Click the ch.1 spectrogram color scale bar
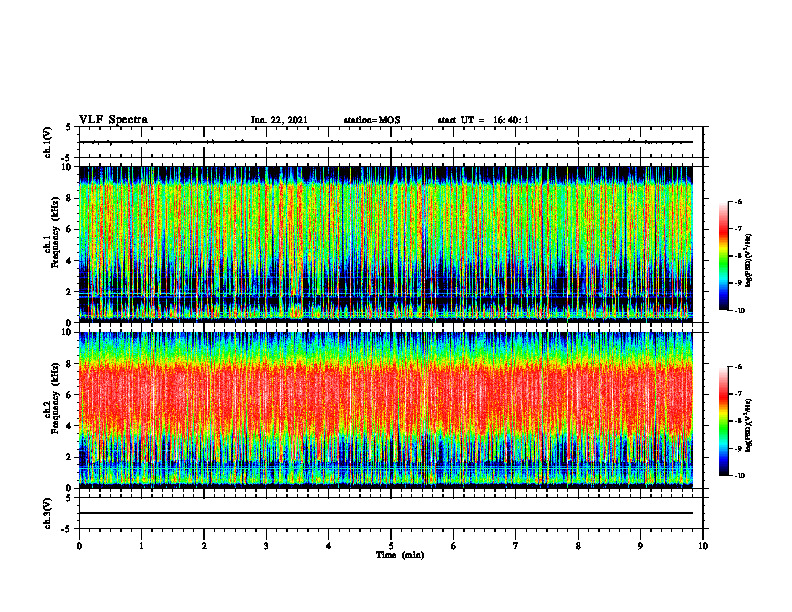792x612 pixels. click(x=723, y=256)
